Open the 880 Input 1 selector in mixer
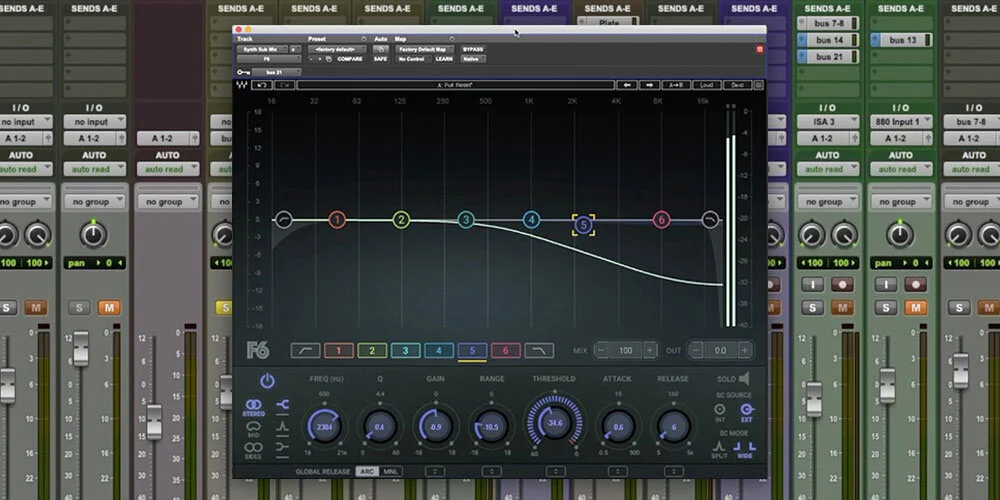This screenshot has width=1000, height=500. tap(901, 122)
